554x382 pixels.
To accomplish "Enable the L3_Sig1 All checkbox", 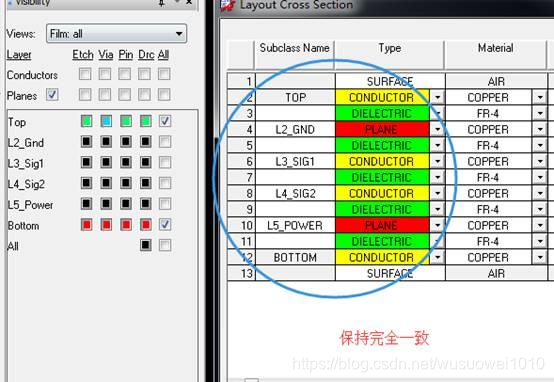I will pyautogui.click(x=165, y=163).
